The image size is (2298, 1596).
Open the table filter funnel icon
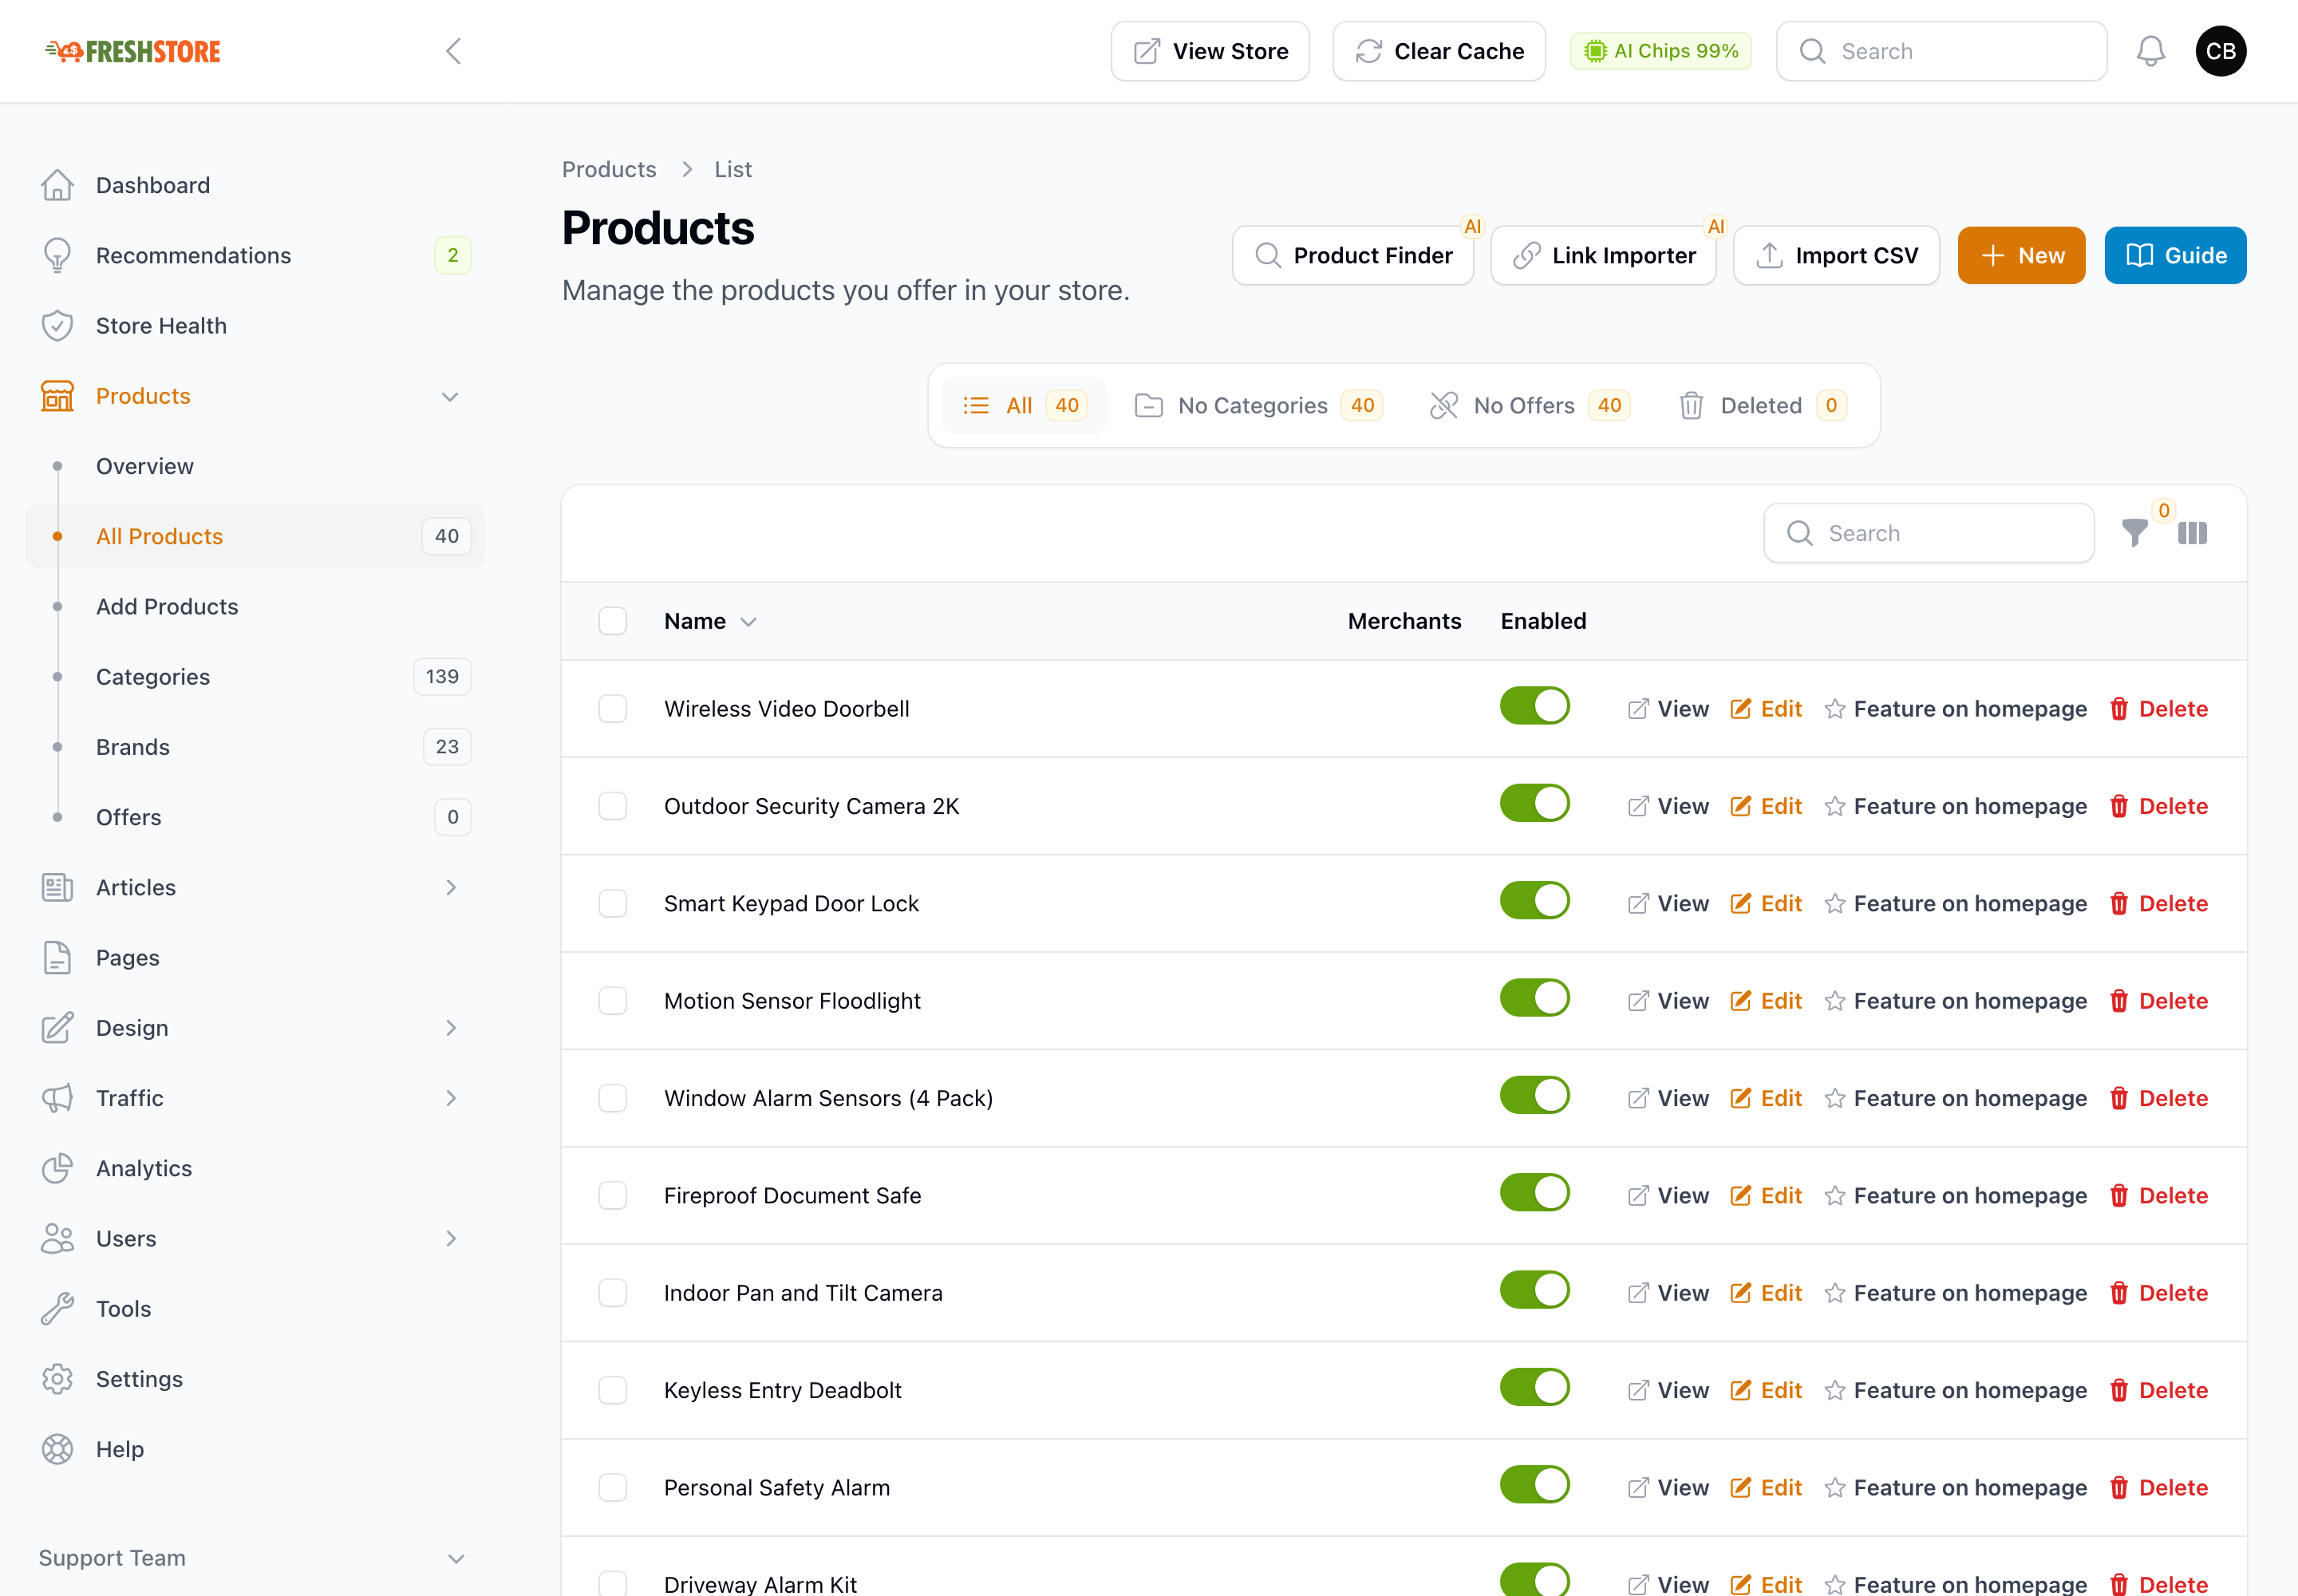point(2134,533)
